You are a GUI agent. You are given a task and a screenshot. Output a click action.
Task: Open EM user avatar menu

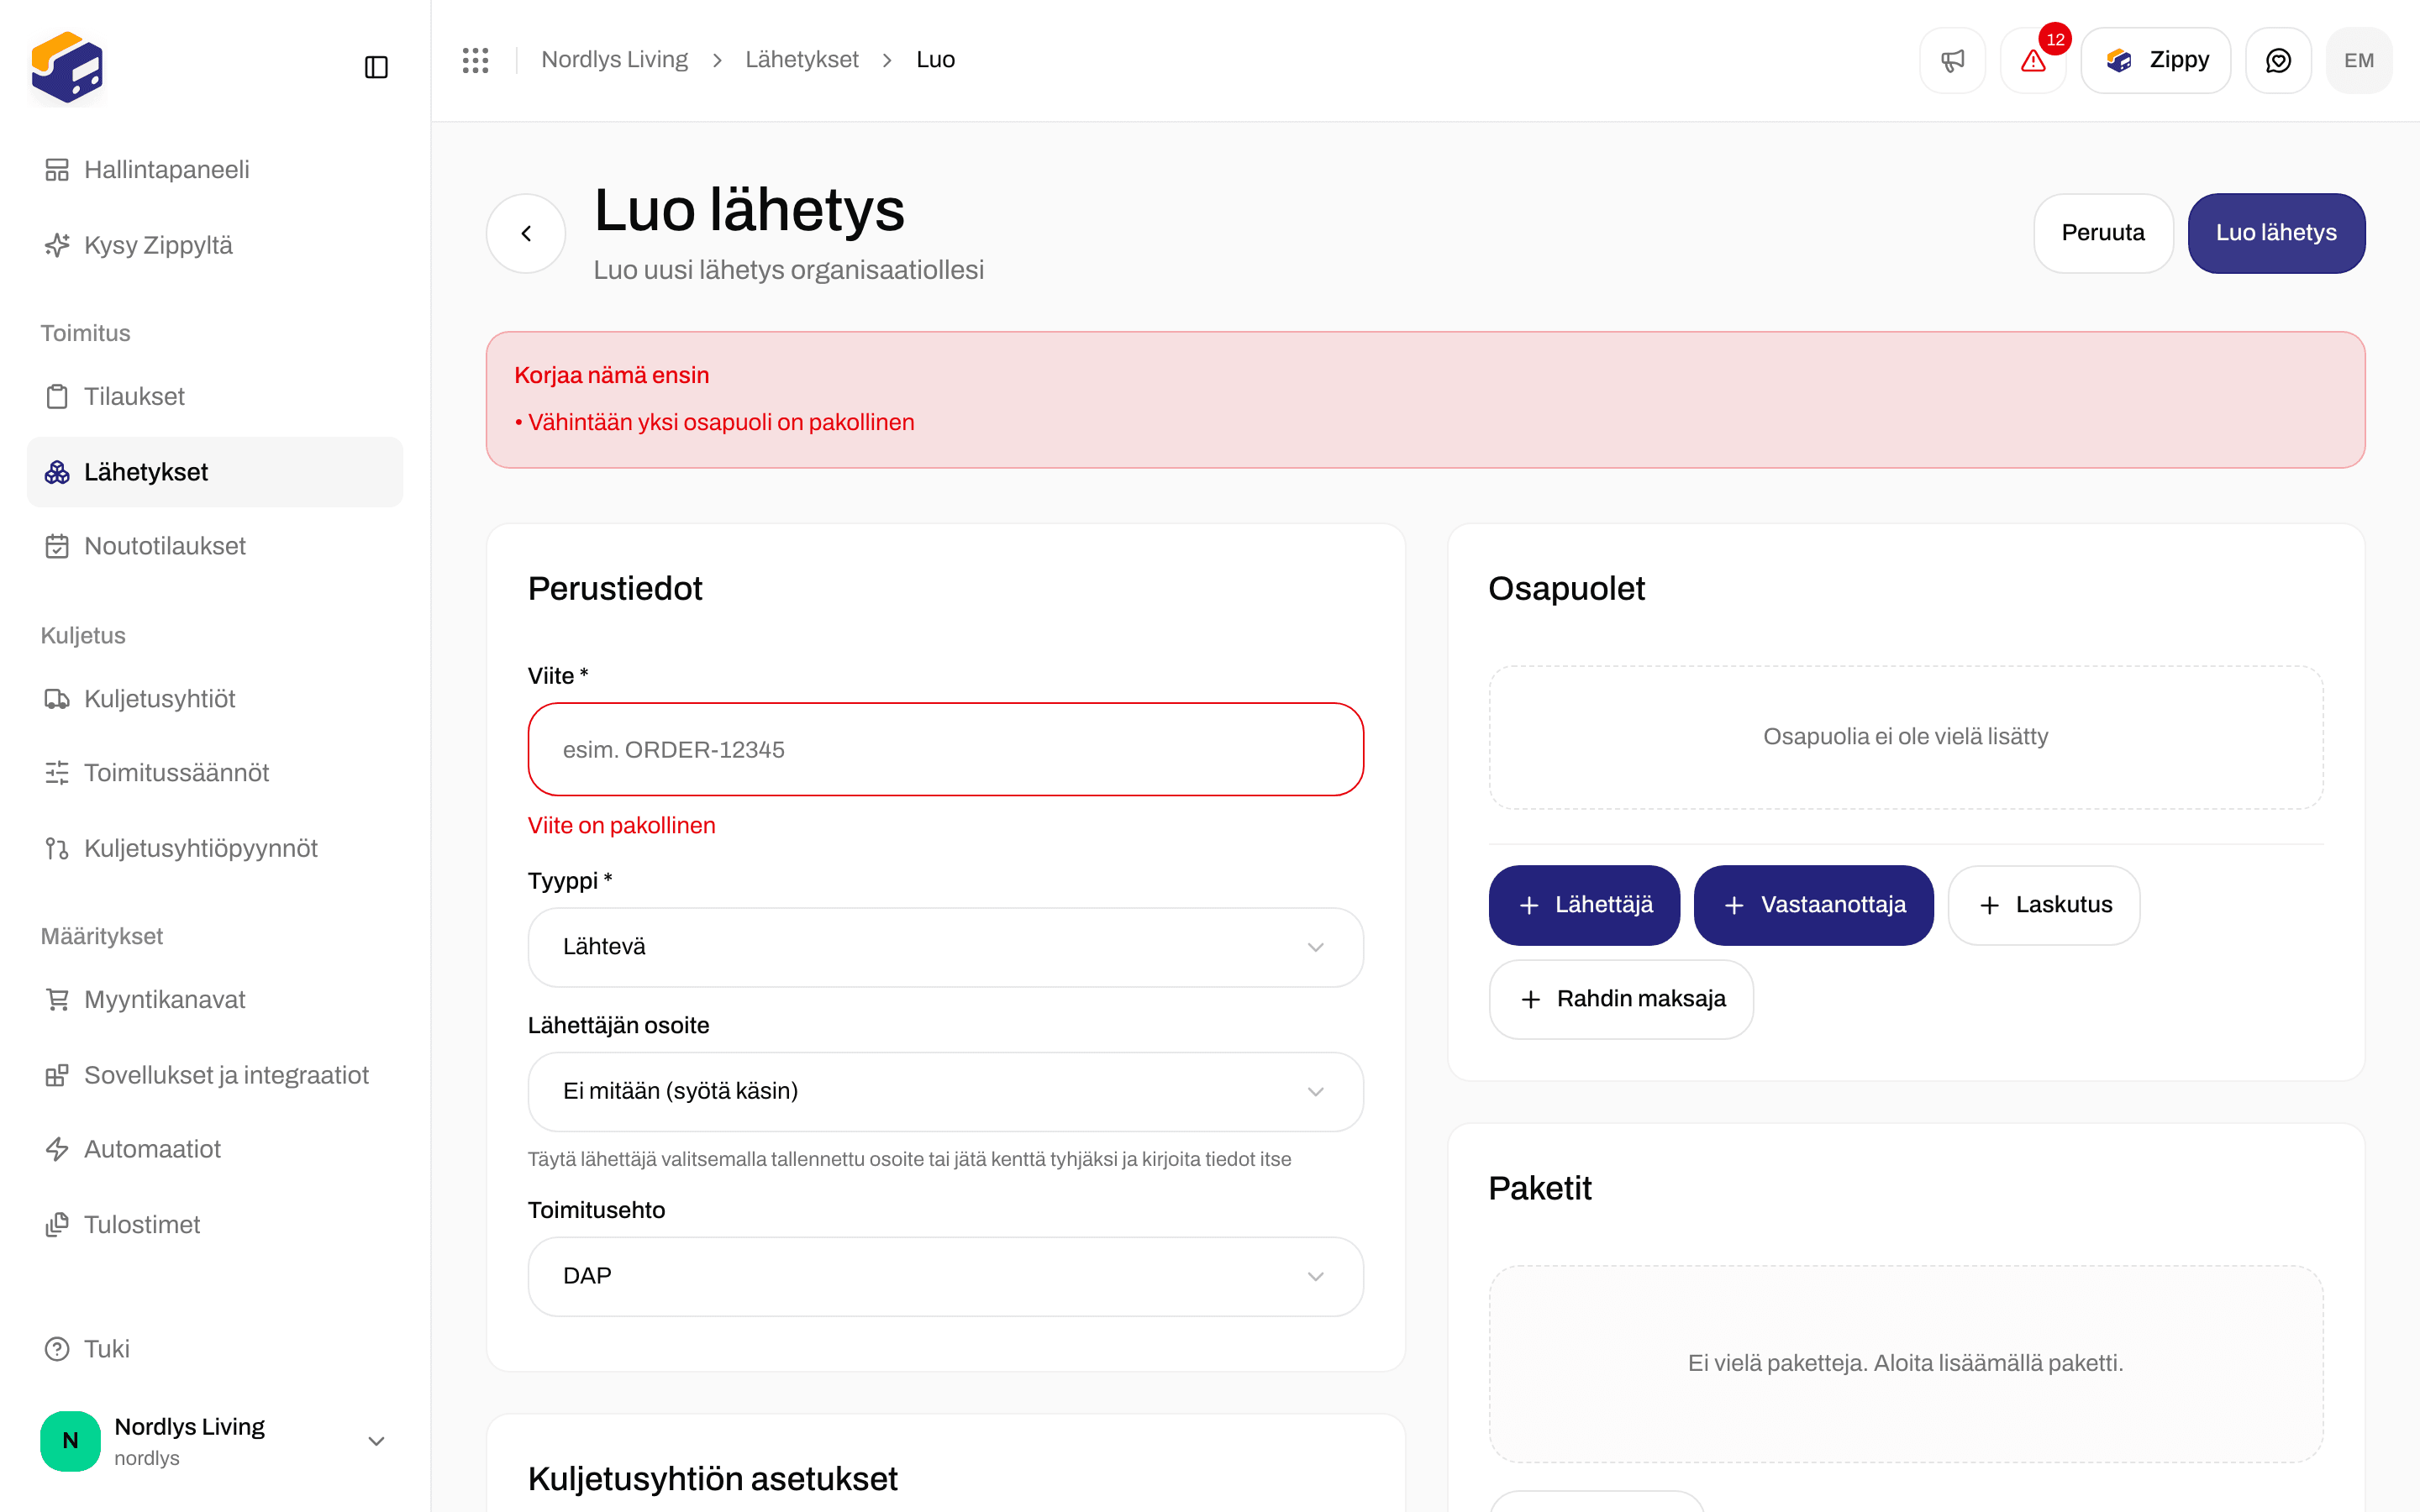[2359, 60]
